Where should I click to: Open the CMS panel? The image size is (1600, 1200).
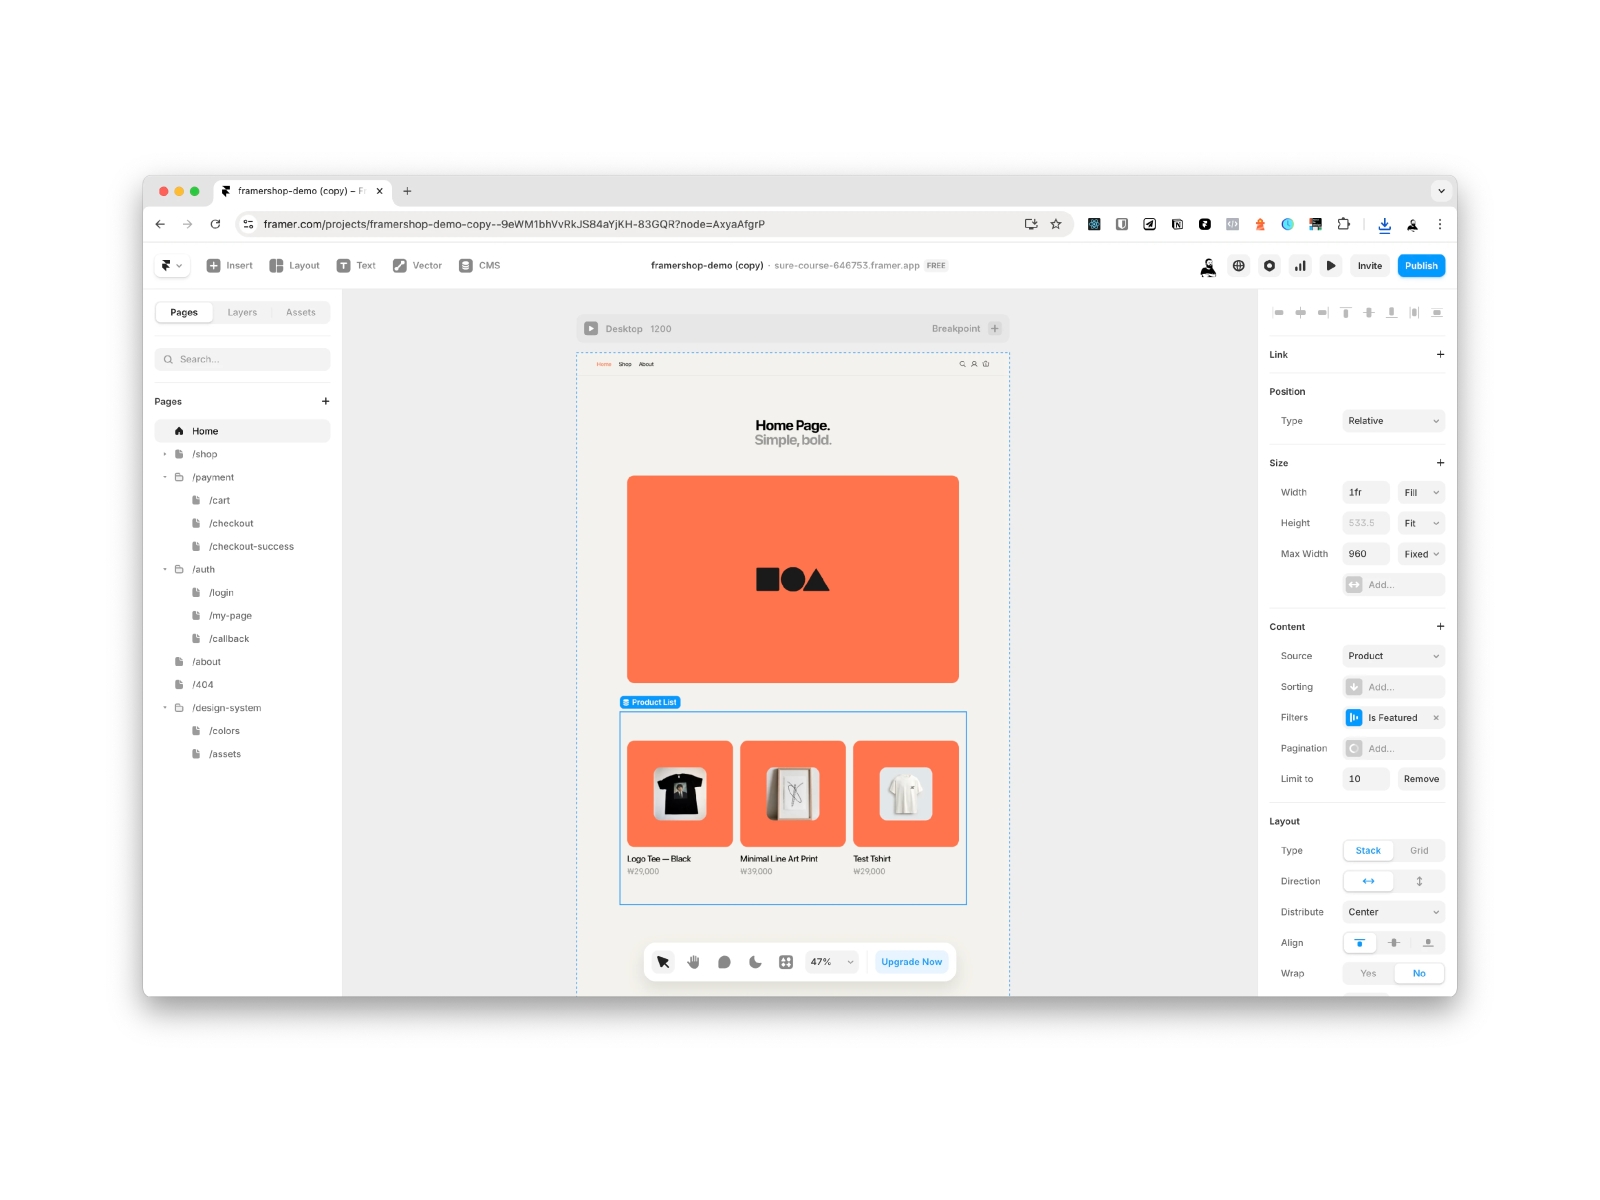(480, 265)
